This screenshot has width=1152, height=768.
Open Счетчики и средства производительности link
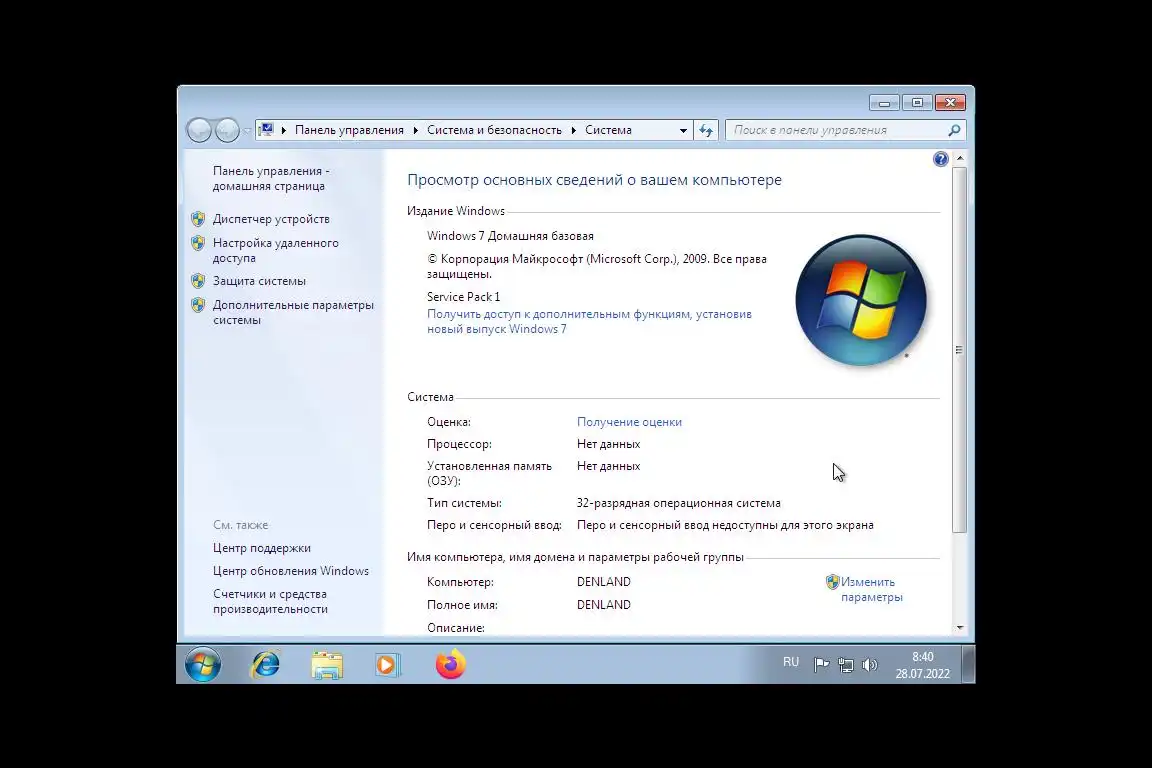tap(270, 601)
